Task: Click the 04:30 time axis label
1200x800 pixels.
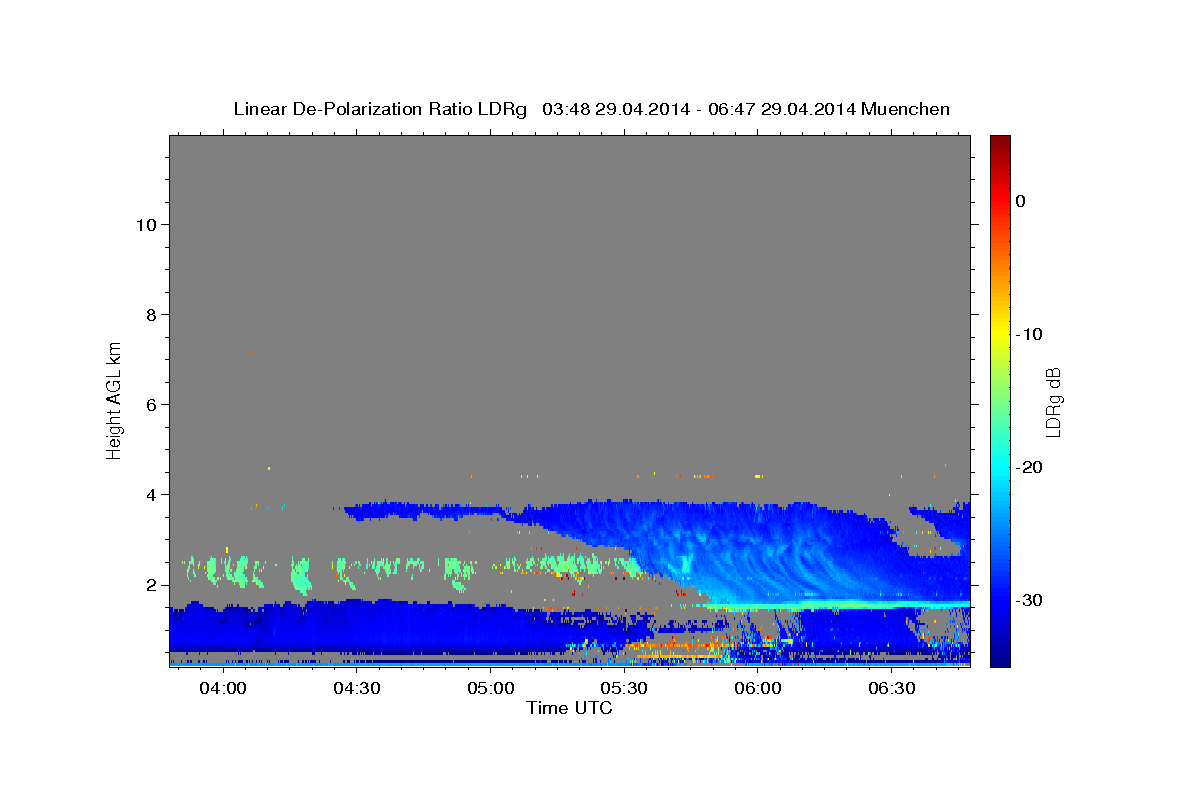Action: [x=356, y=689]
